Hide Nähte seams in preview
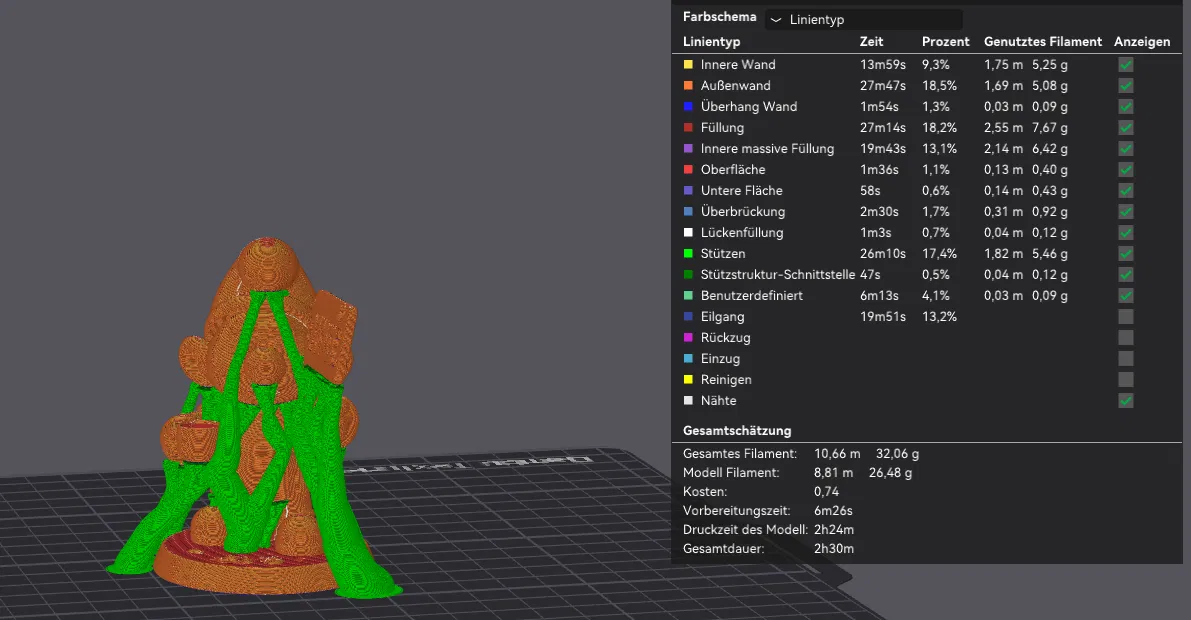 point(1126,400)
